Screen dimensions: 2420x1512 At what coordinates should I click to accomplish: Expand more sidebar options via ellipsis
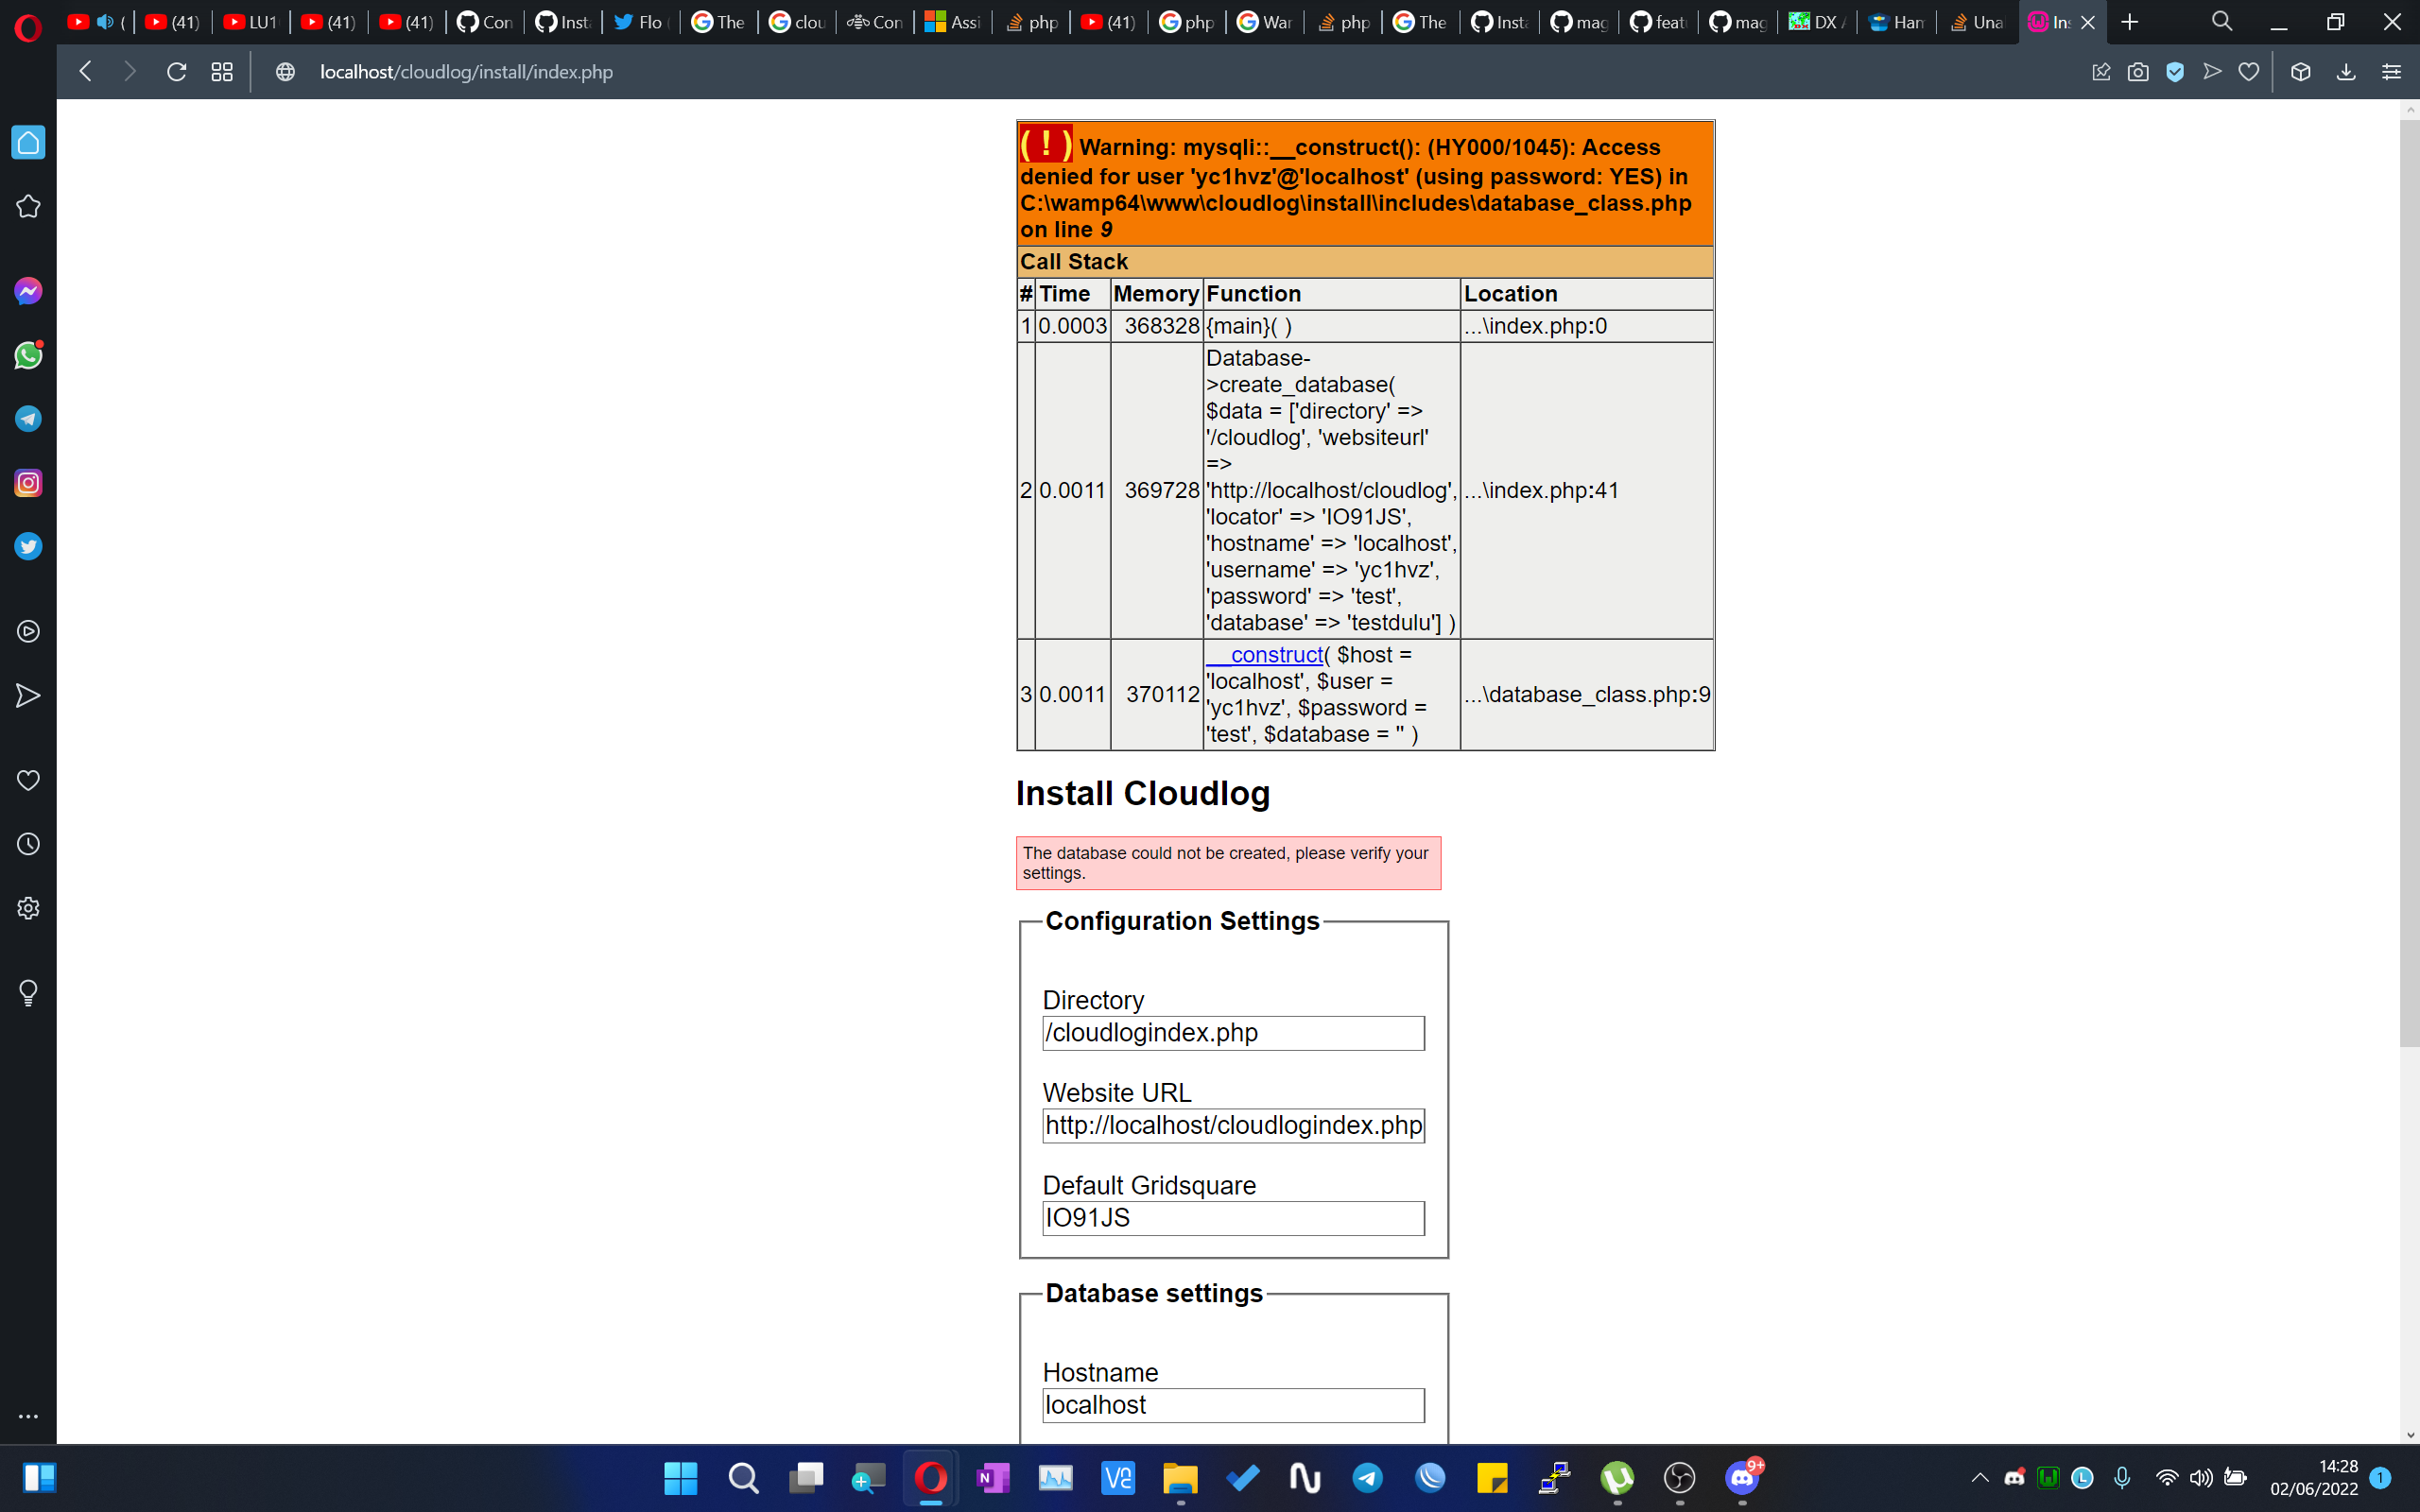[28, 1415]
